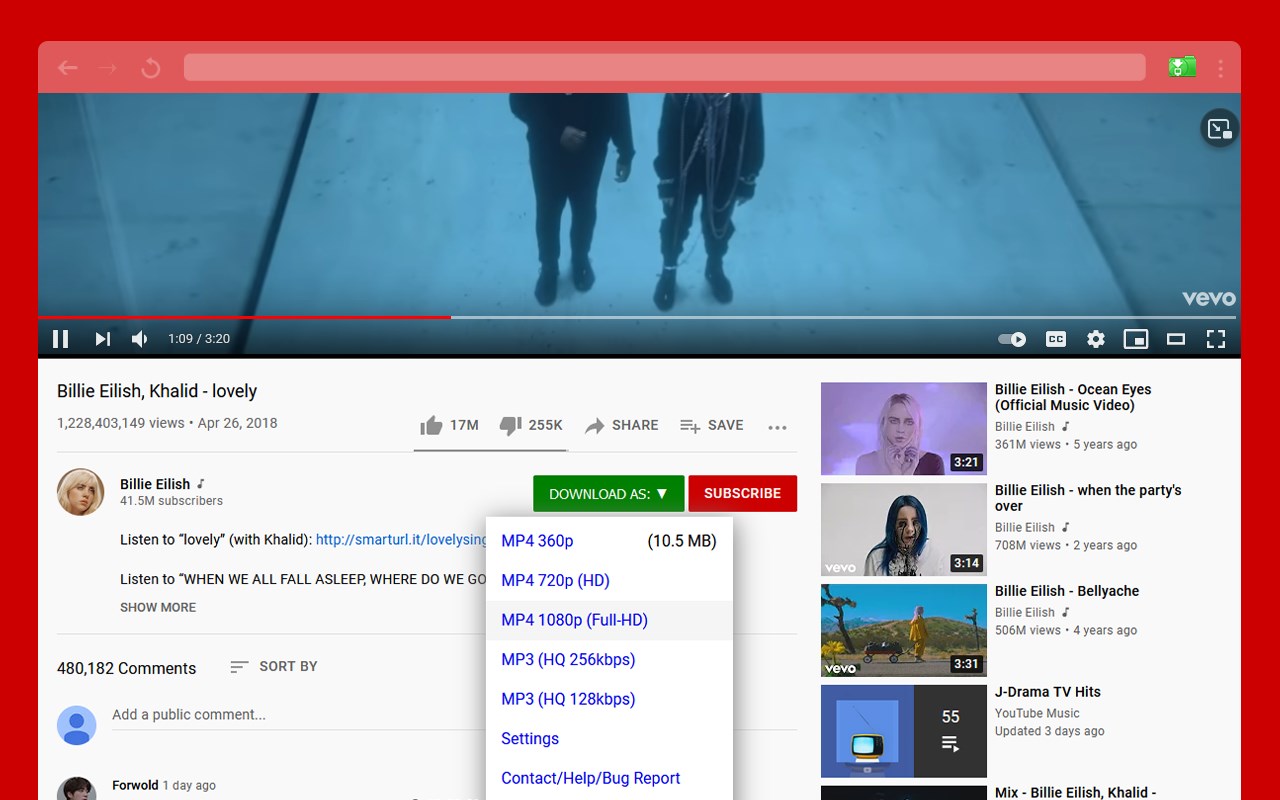Image resolution: width=1280 pixels, height=800 pixels.
Task: Click the "1,228,403,149 views" text
Action: click(x=120, y=423)
